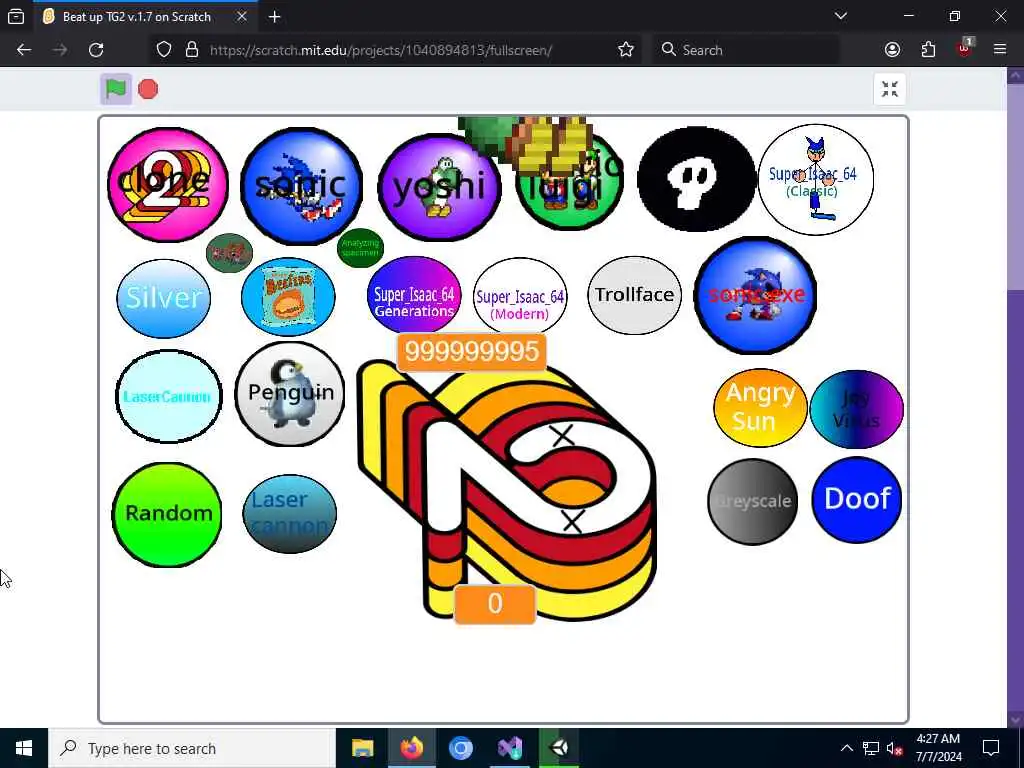The height and width of the screenshot is (768, 1024).
Task: Show site info via padlock icon
Action: click(x=192, y=50)
